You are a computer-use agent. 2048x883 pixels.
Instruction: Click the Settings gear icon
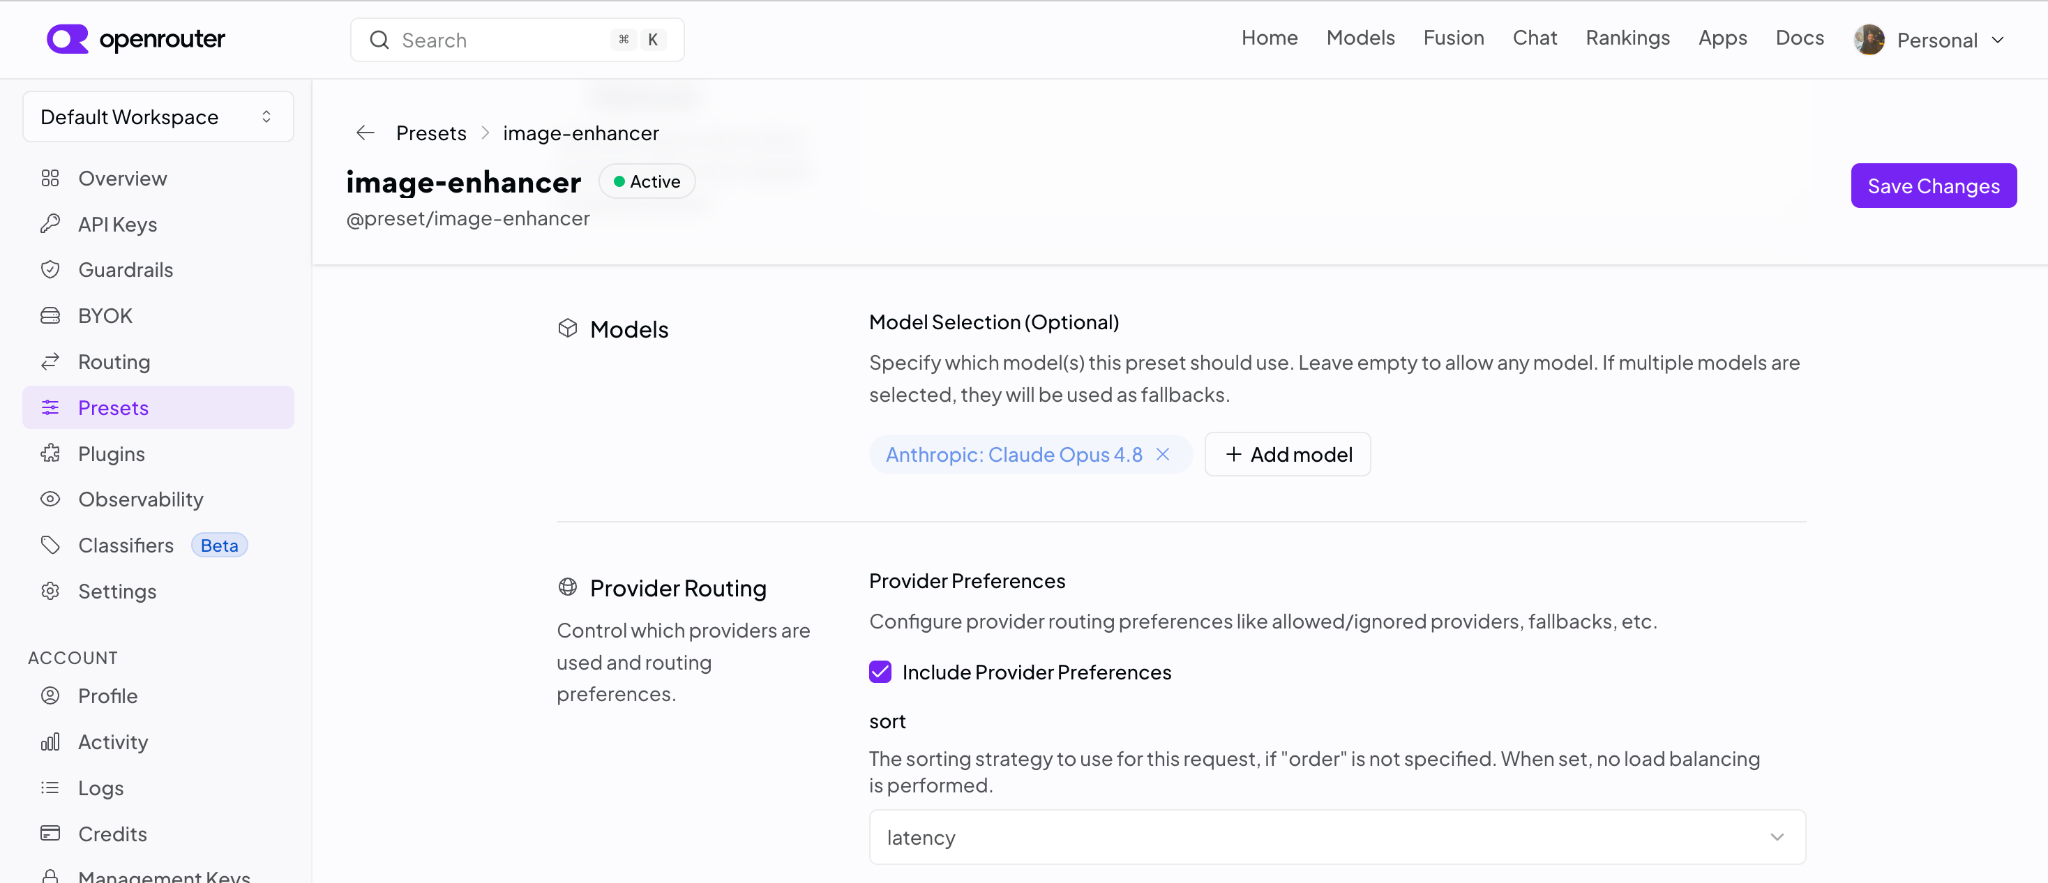(50, 591)
